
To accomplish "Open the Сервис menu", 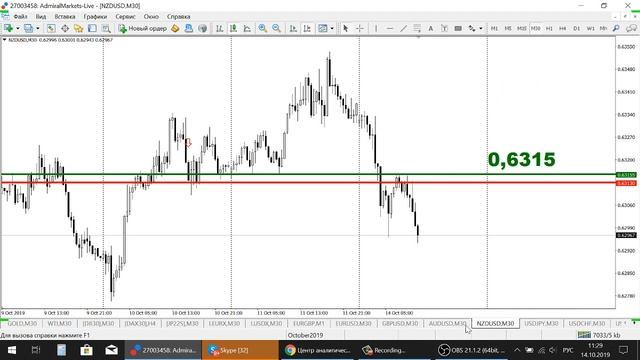I will point(125,17).
